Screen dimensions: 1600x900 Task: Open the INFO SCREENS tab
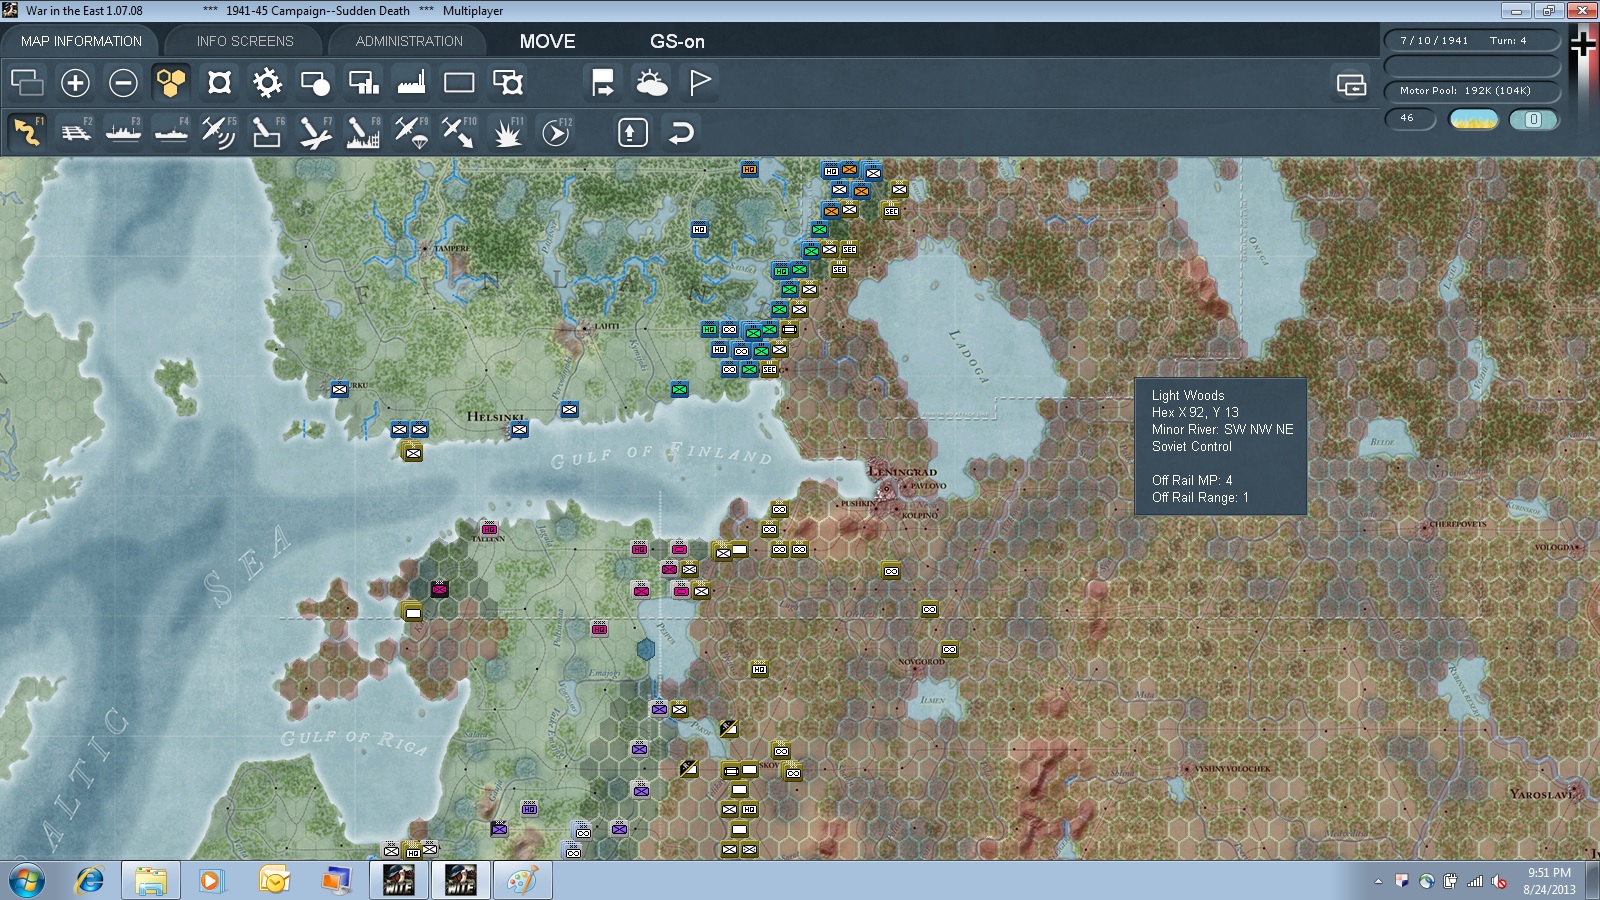(x=245, y=41)
